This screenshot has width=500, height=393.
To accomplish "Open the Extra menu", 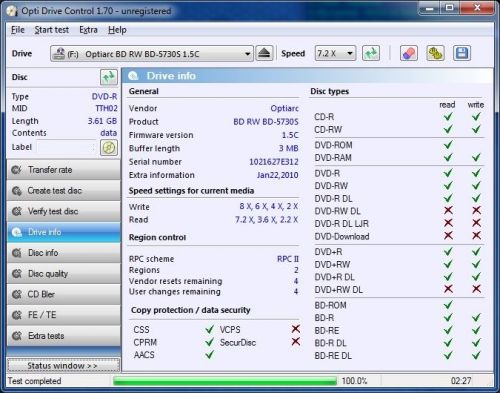I will [x=88, y=30].
